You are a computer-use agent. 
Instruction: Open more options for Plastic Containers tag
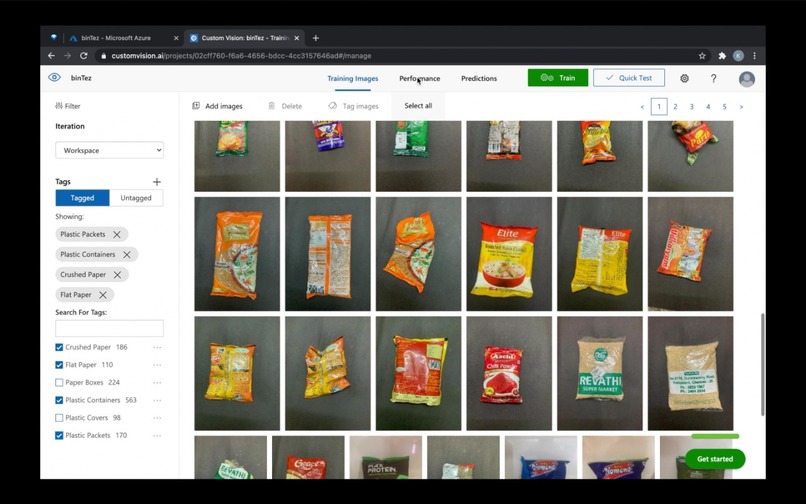[157, 400]
